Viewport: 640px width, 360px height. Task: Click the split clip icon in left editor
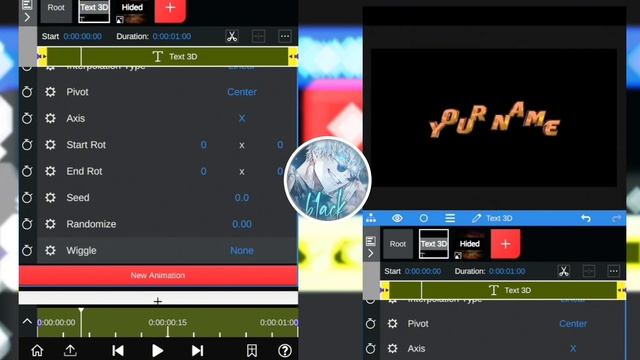point(258,36)
